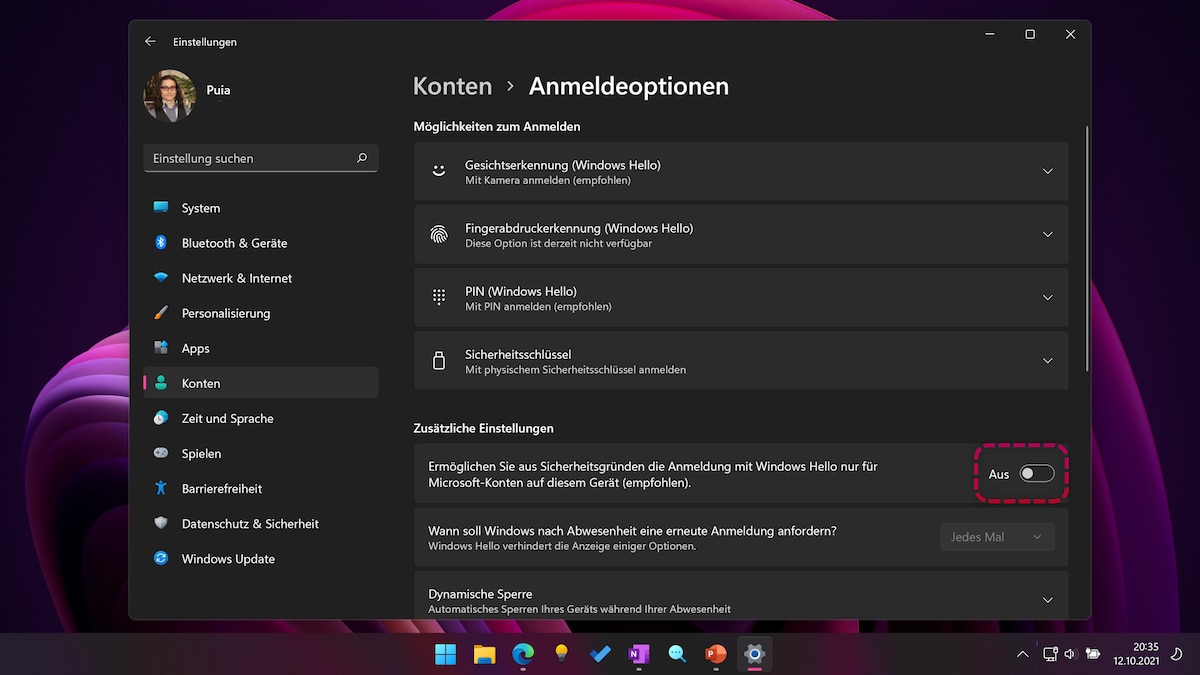
Task: Select the Bluetooth & Geräte sidebar icon
Action: pyautogui.click(x=162, y=243)
